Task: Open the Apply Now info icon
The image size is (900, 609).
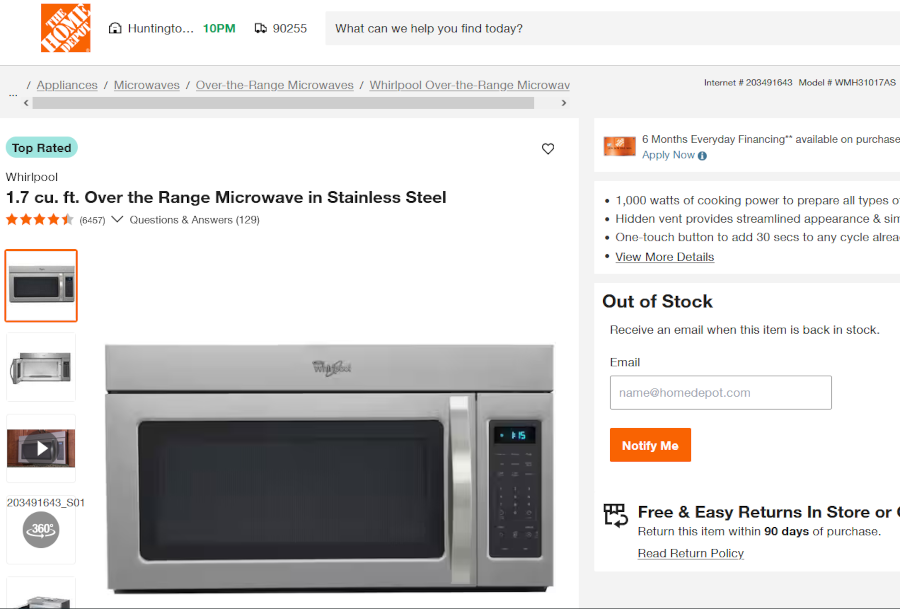Action: coord(702,156)
